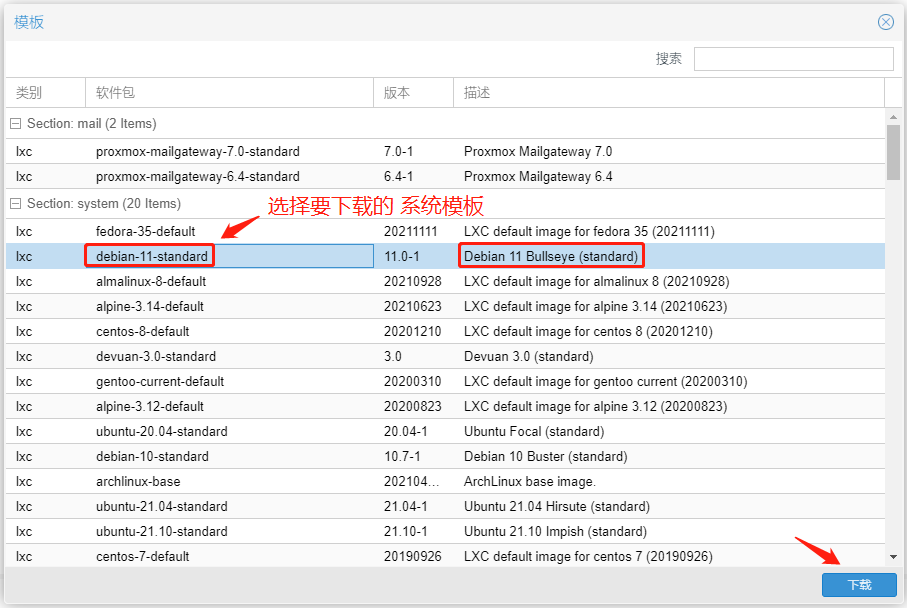Select the debian-11-standard template row

152,257
